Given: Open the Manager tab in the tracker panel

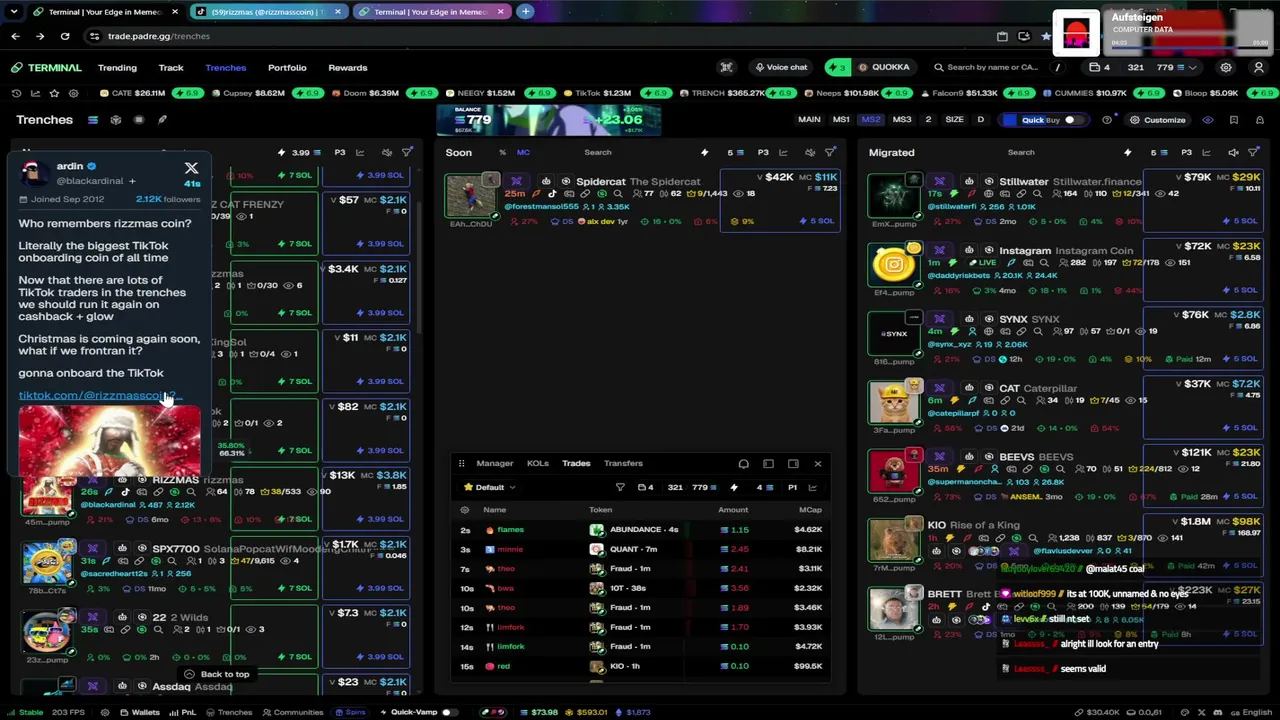Looking at the screenshot, I should [x=494, y=463].
